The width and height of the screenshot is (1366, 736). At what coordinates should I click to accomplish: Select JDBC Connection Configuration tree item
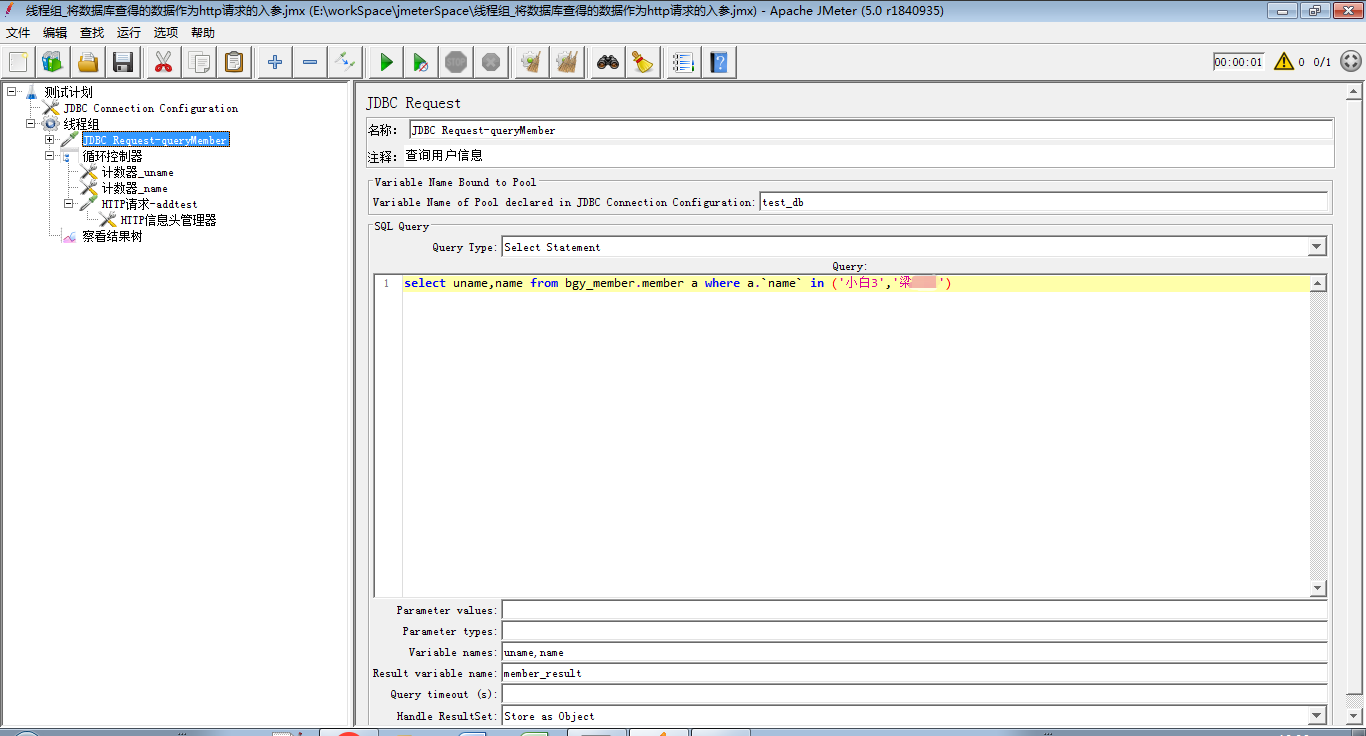click(x=151, y=108)
